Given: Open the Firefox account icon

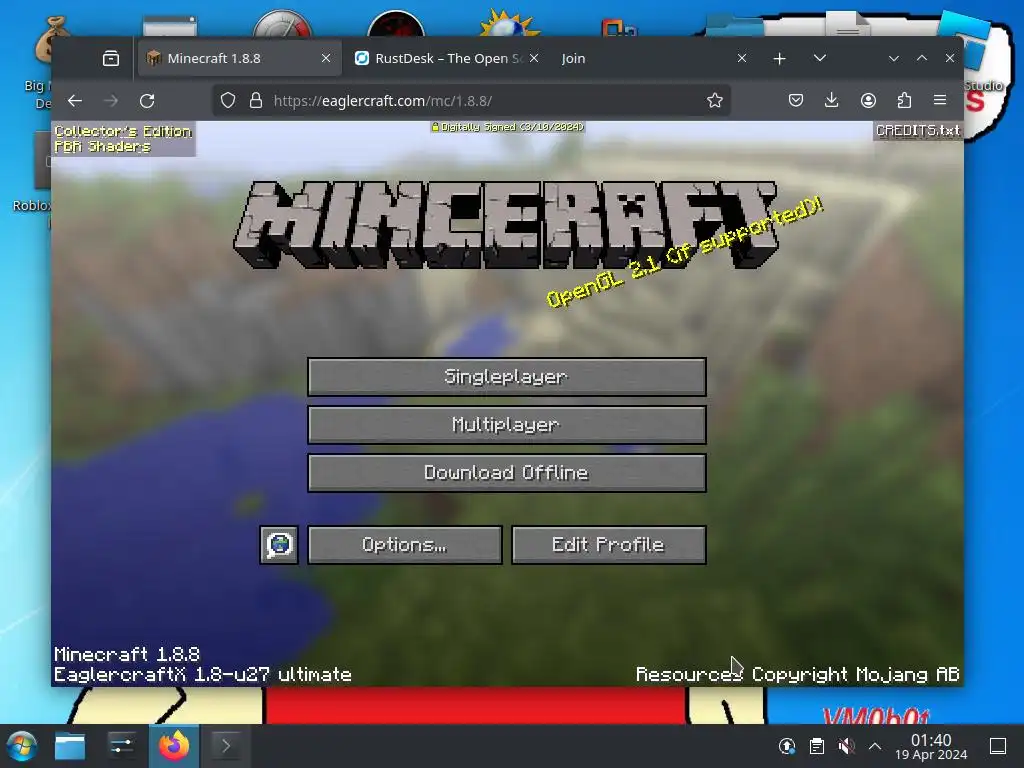Looking at the screenshot, I should point(868,101).
